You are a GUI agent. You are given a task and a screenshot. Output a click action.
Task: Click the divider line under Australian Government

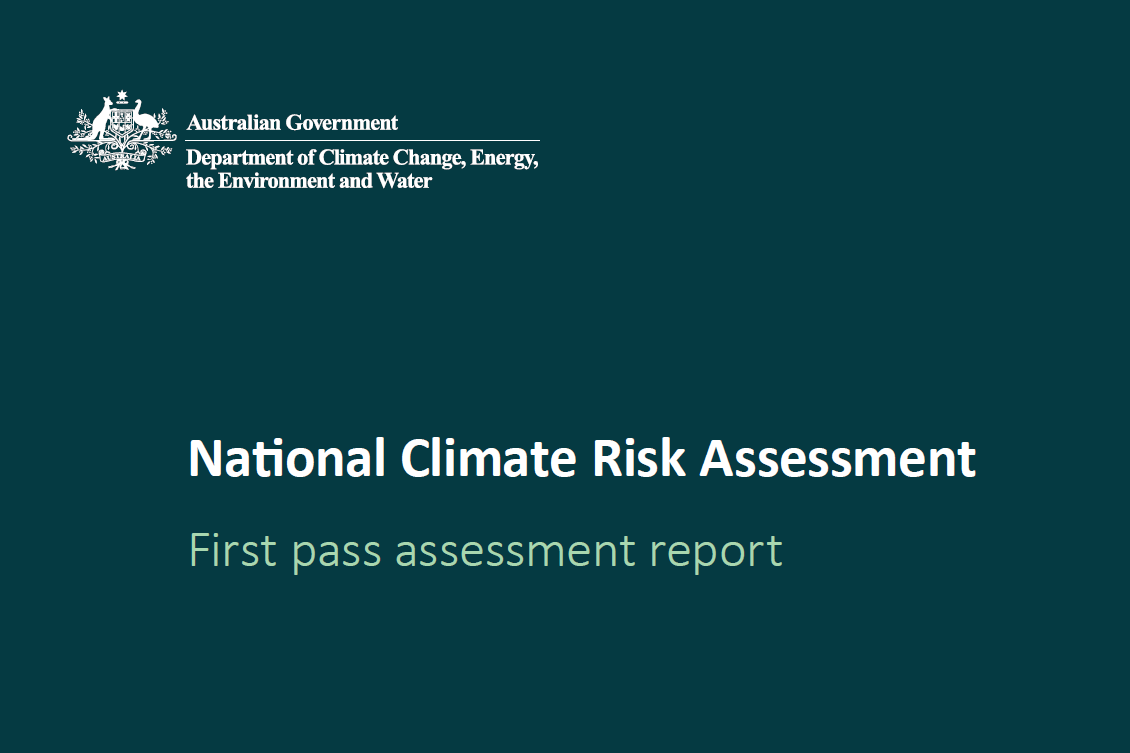(x=362, y=140)
